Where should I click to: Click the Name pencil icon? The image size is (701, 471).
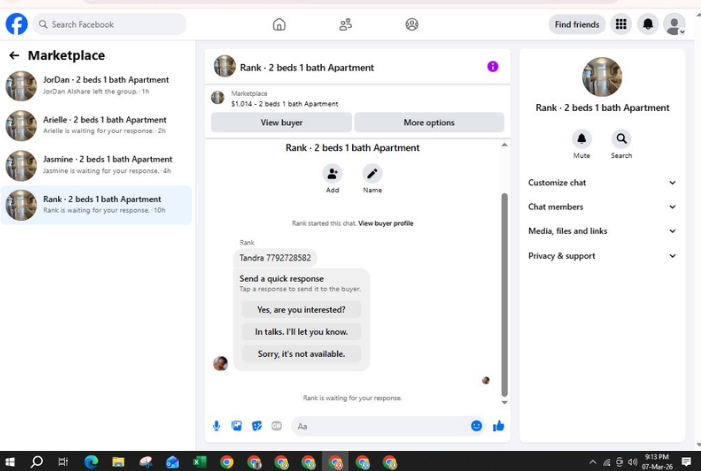tap(372, 174)
